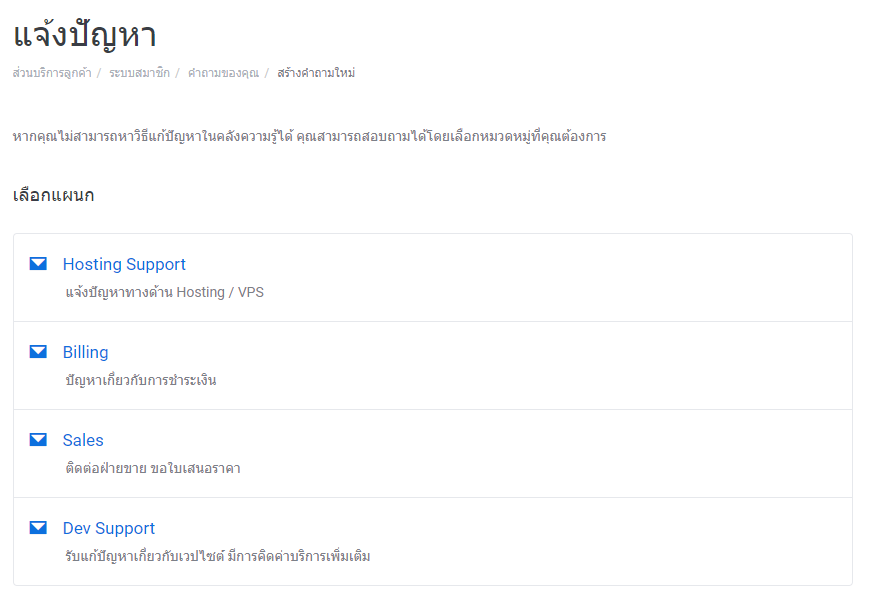871x600 pixels.
Task: Click the สร้างคำถามใหม่ breadcrumb text
Action: click(x=316, y=73)
